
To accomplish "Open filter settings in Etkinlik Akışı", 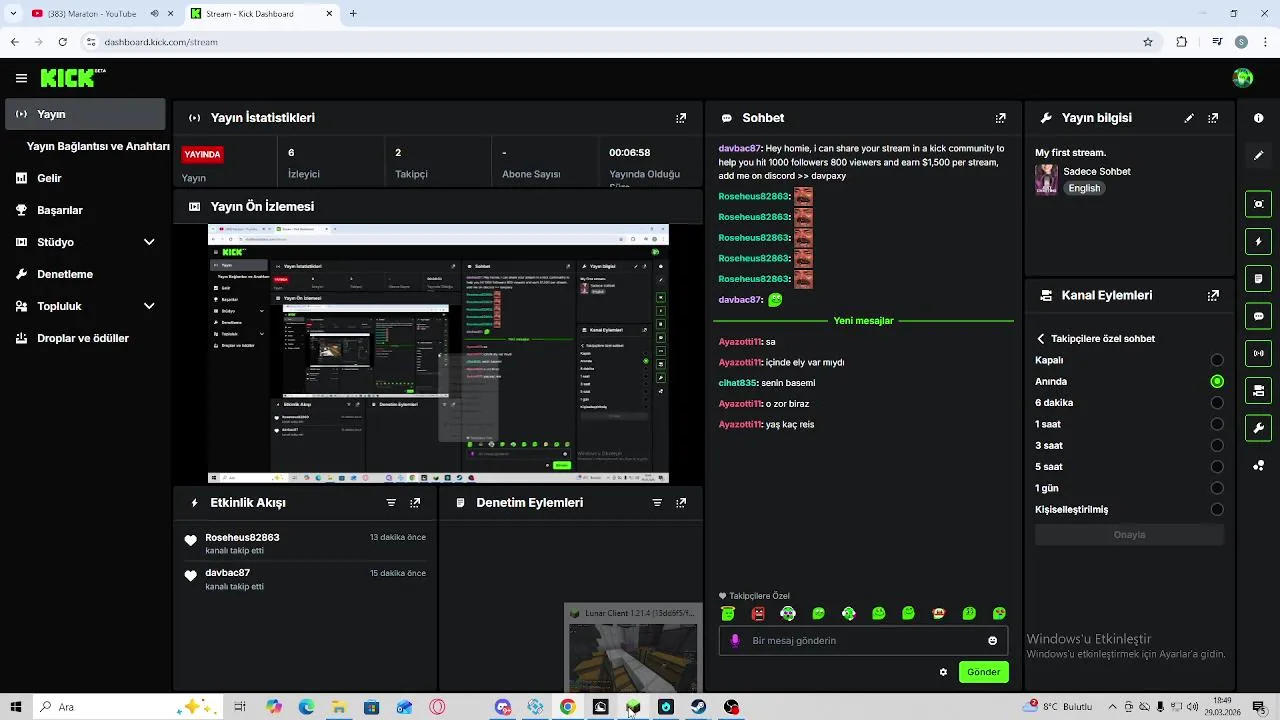I will tap(391, 503).
